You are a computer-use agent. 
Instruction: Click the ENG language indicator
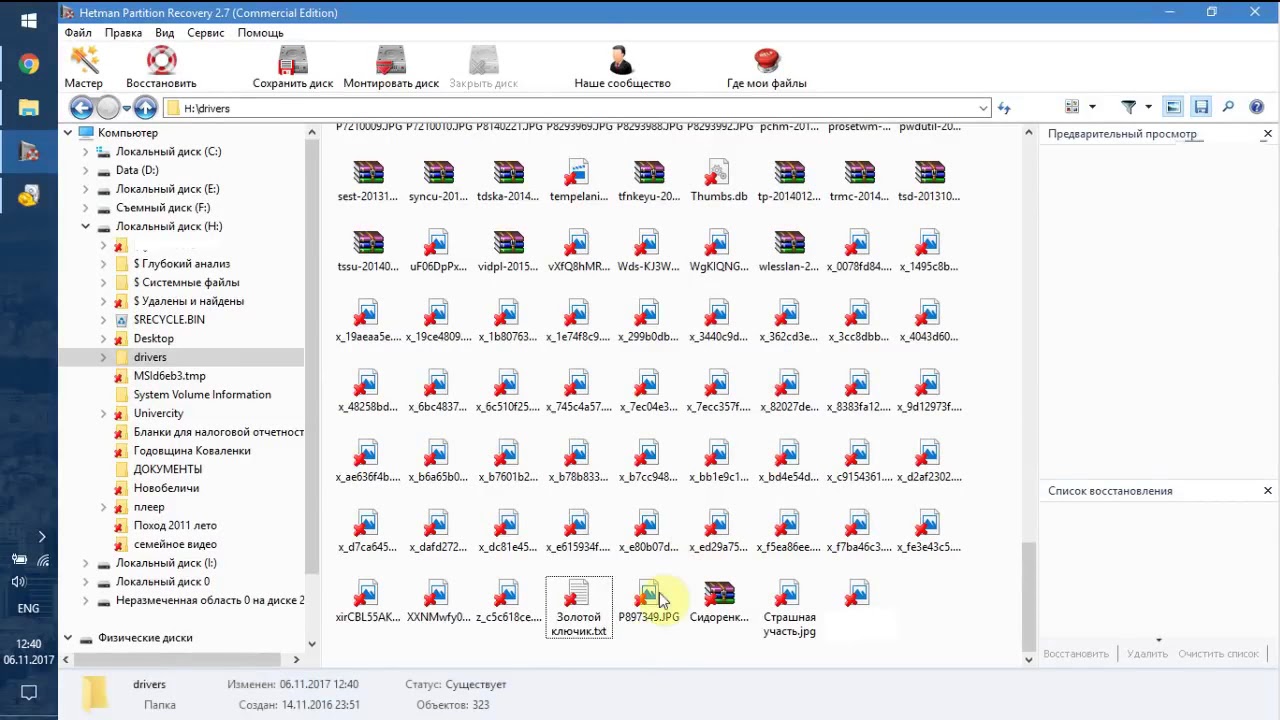[x=28, y=608]
